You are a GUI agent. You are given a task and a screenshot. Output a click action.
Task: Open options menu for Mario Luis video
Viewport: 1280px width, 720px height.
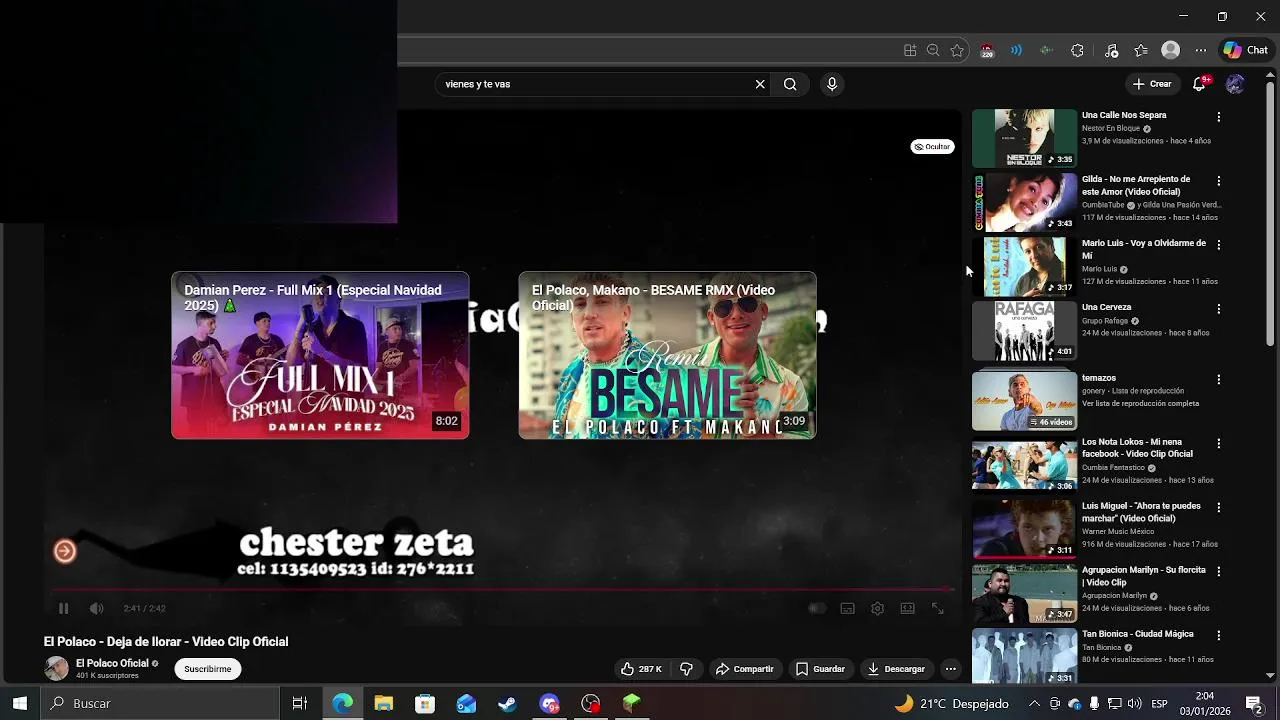pyautogui.click(x=1219, y=245)
